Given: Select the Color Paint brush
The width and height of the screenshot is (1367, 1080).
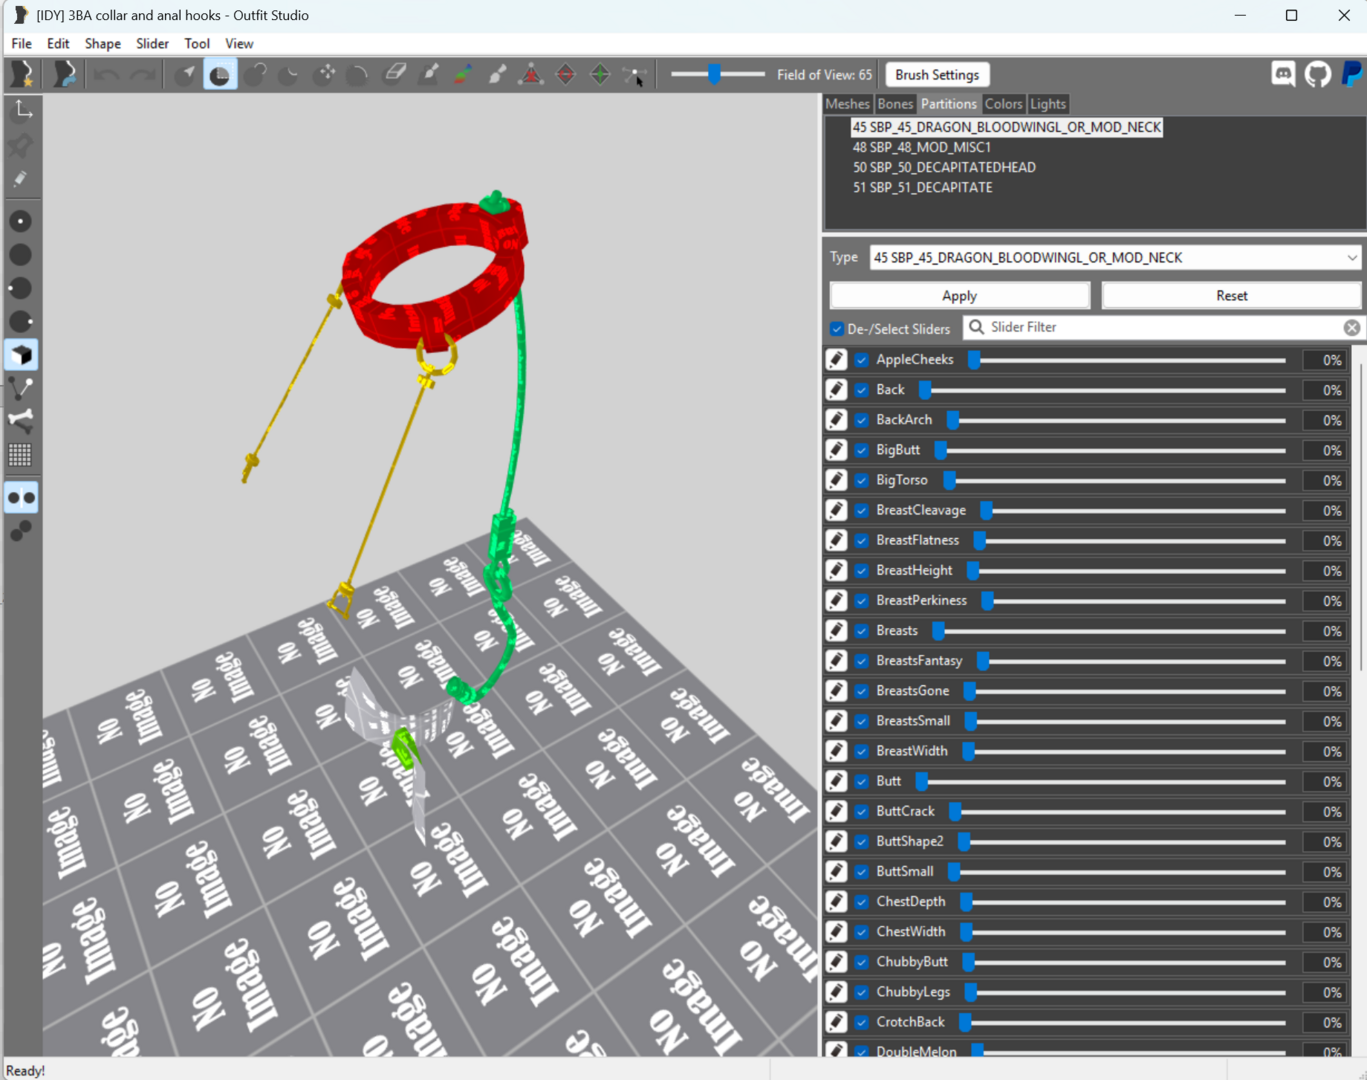Looking at the screenshot, I should pos(463,74).
